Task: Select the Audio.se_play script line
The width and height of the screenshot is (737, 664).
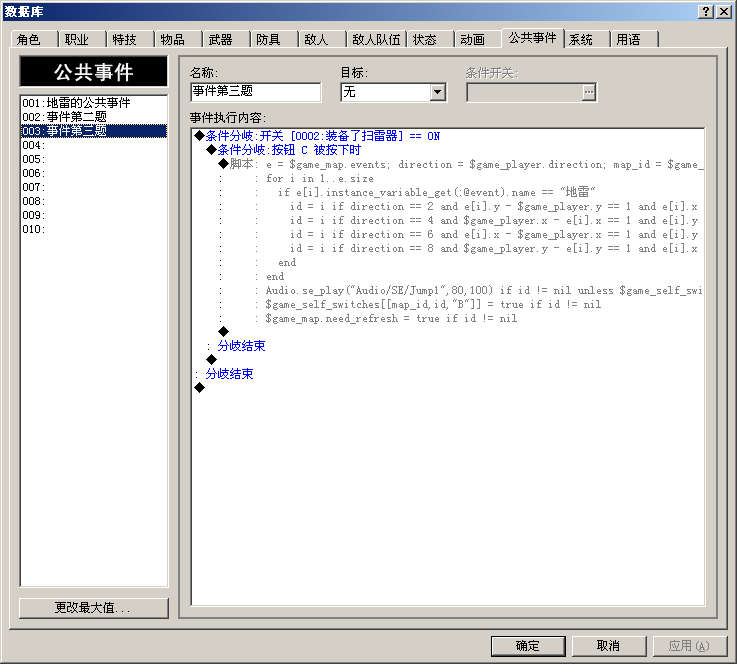Action: click(x=448, y=290)
